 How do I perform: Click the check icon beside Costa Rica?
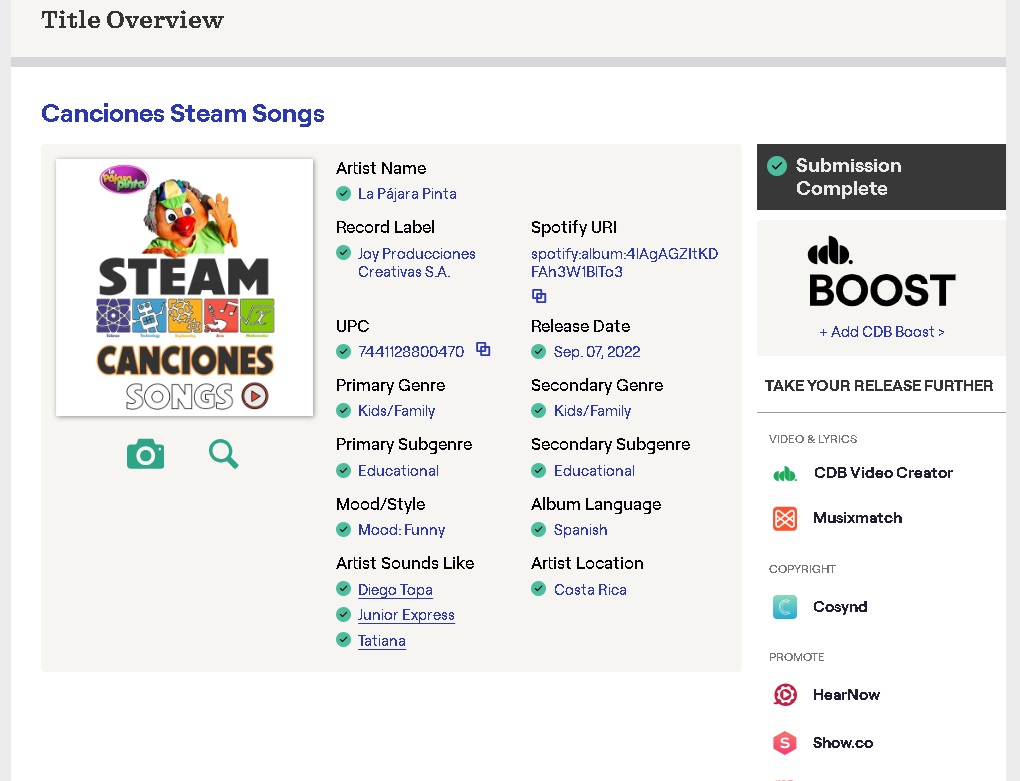[x=539, y=589]
